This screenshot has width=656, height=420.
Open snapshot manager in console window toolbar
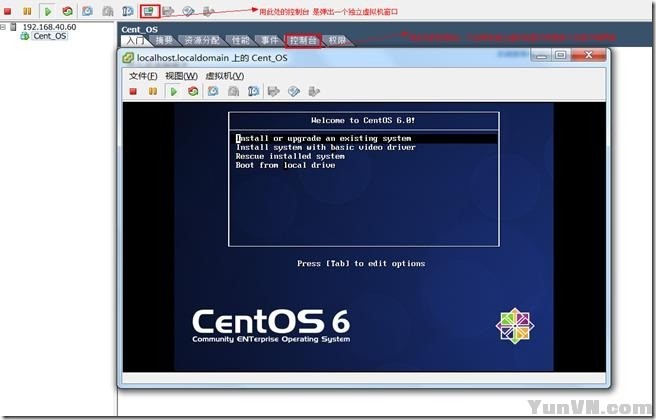click(253, 91)
